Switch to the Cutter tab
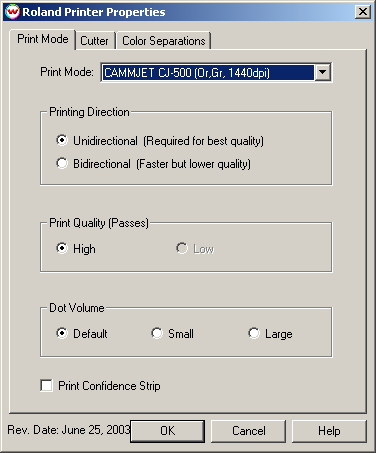The height and width of the screenshot is (453, 376). coord(95,41)
